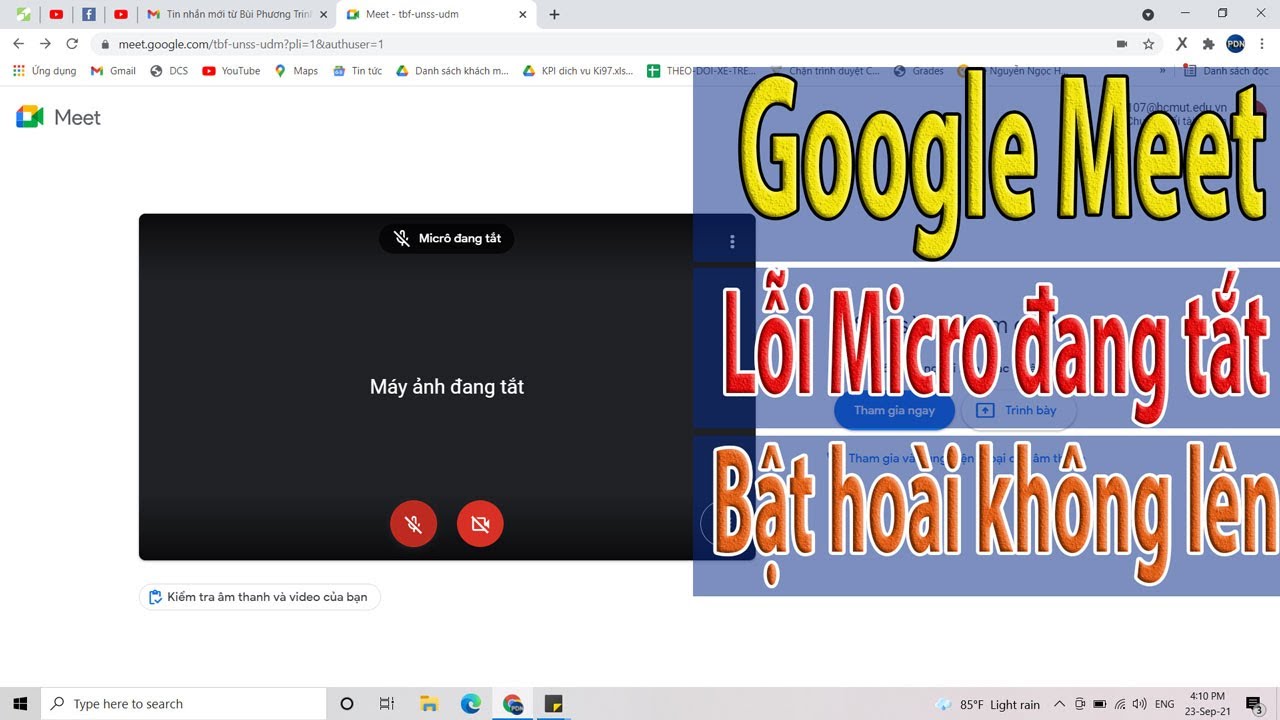Open the DCS bookmark
The height and width of the screenshot is (720, 1280).
coord(169,71)
